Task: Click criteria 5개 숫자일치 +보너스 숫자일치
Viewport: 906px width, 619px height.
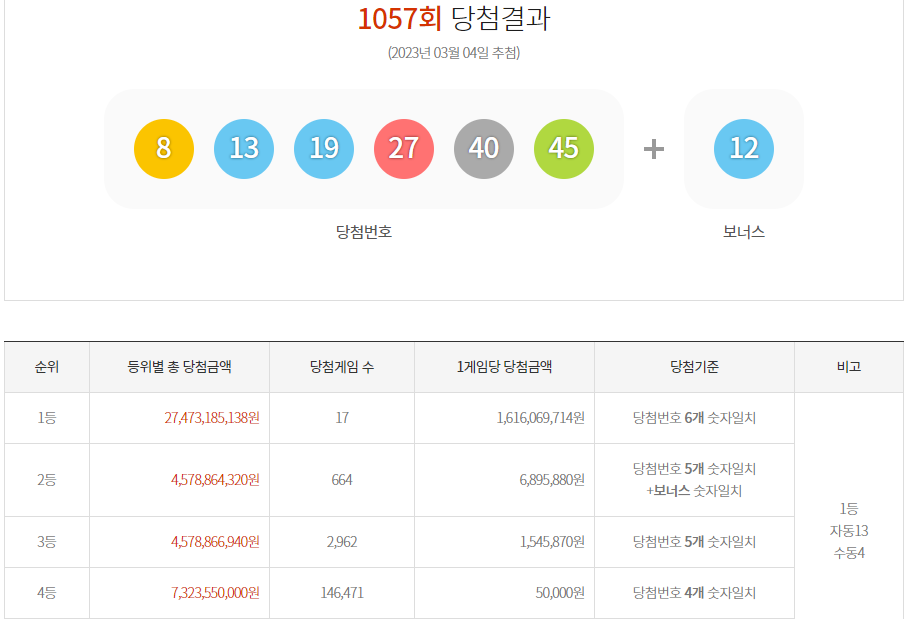Action: coord(695,480)
